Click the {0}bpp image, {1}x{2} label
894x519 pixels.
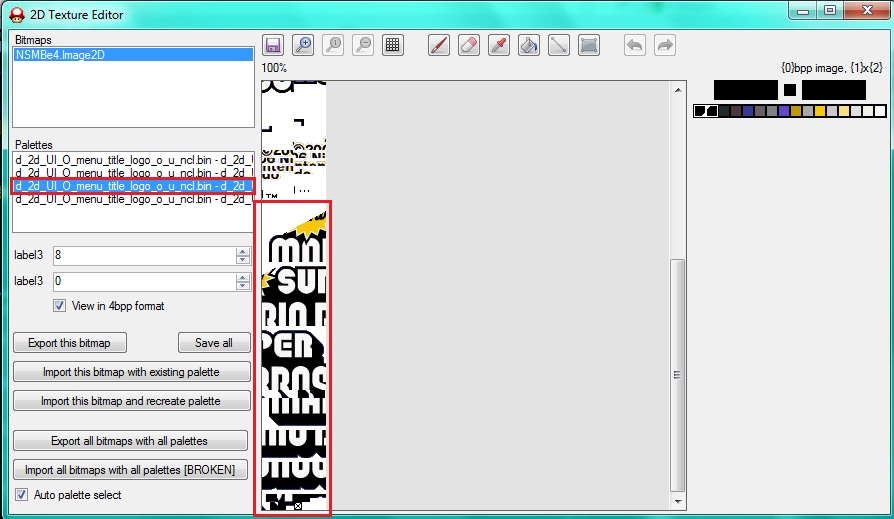click(x=832, y=68)
